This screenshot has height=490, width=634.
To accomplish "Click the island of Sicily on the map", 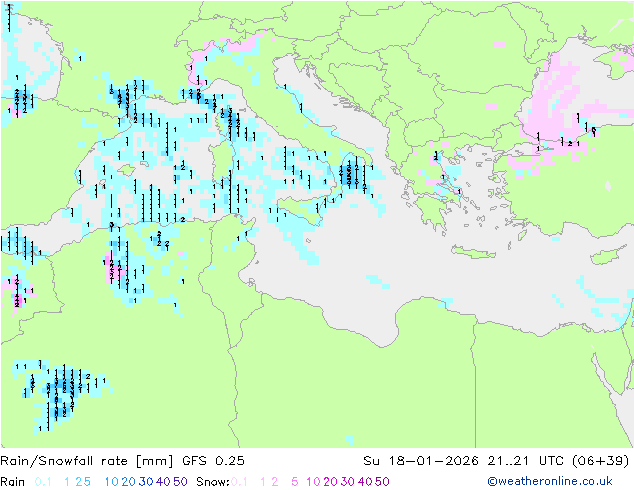I will [302, 210].
